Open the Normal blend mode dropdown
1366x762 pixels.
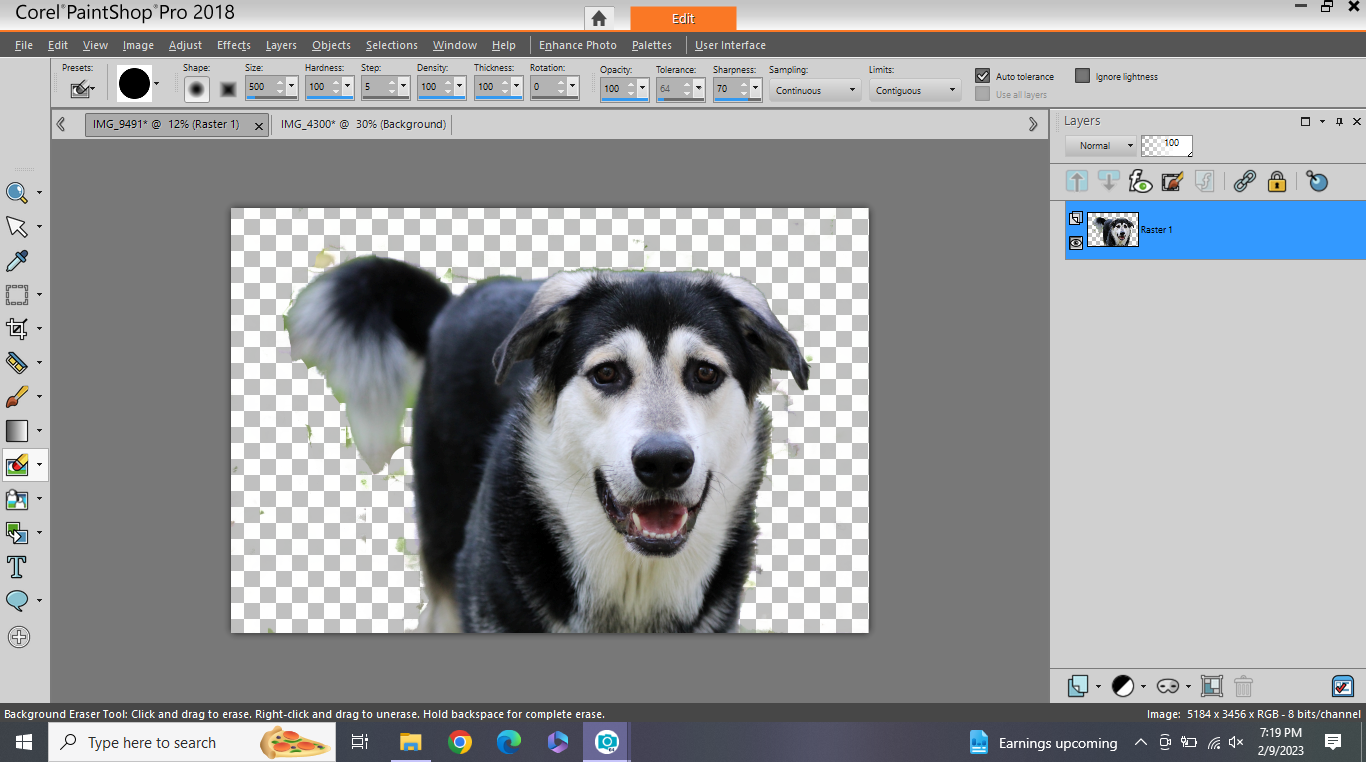1101,146
